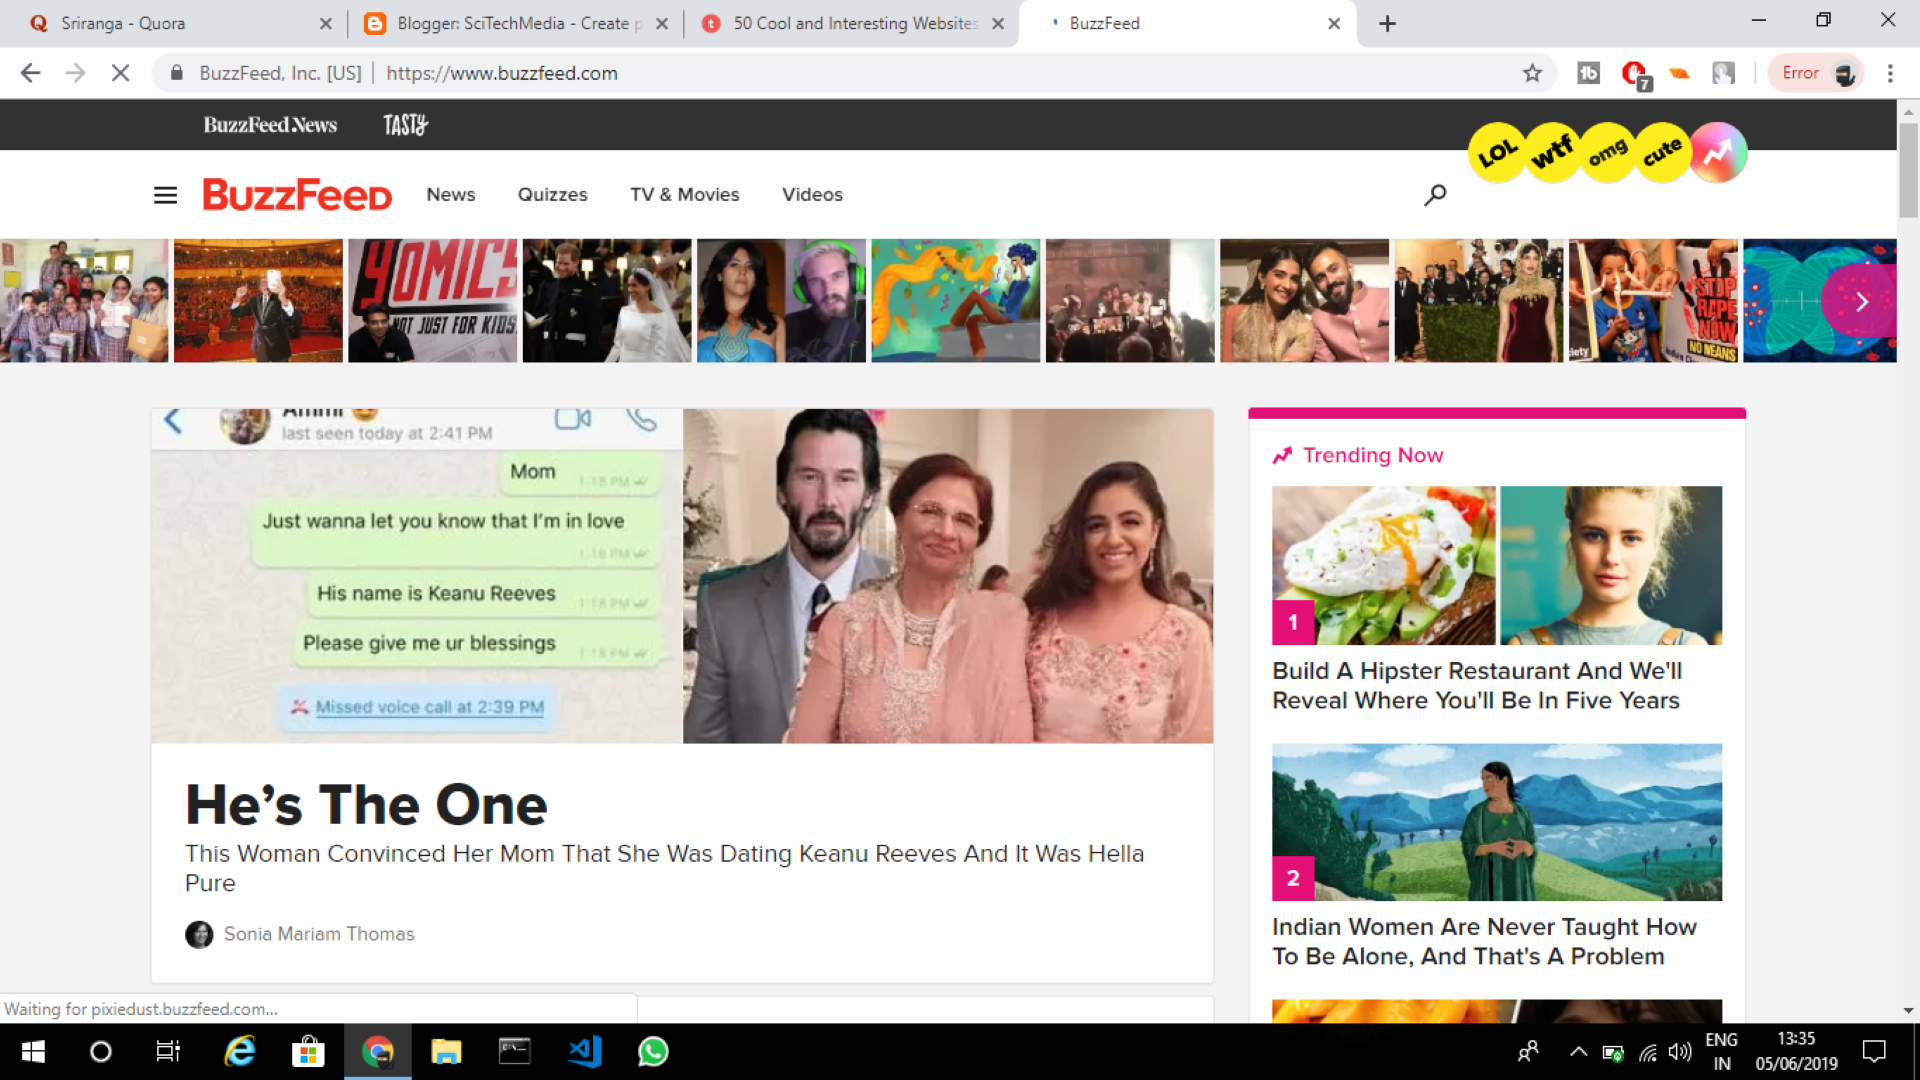Image resolution: width=1920 pixels, height=1080 pixels.
Task: Toggle the page loading stop button
Action: (120, 75)
